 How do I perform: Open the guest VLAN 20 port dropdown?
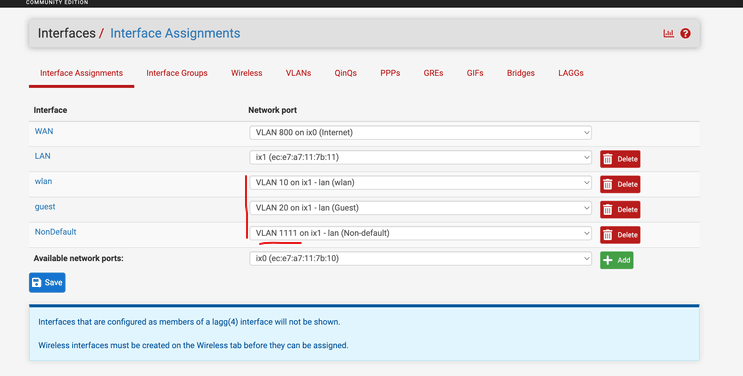tap(420, 208)
